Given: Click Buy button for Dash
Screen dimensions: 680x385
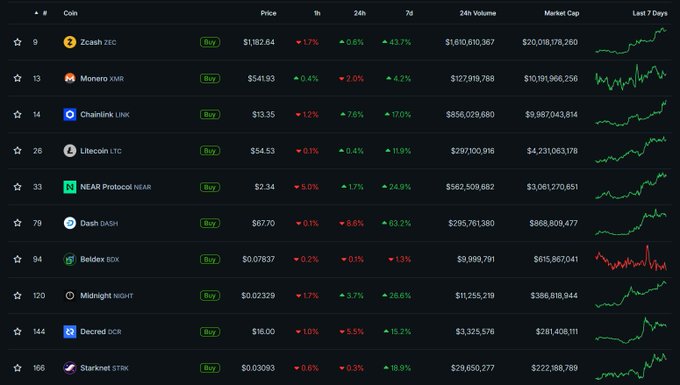Looking at the screenshot, I should tap(210, 223).
